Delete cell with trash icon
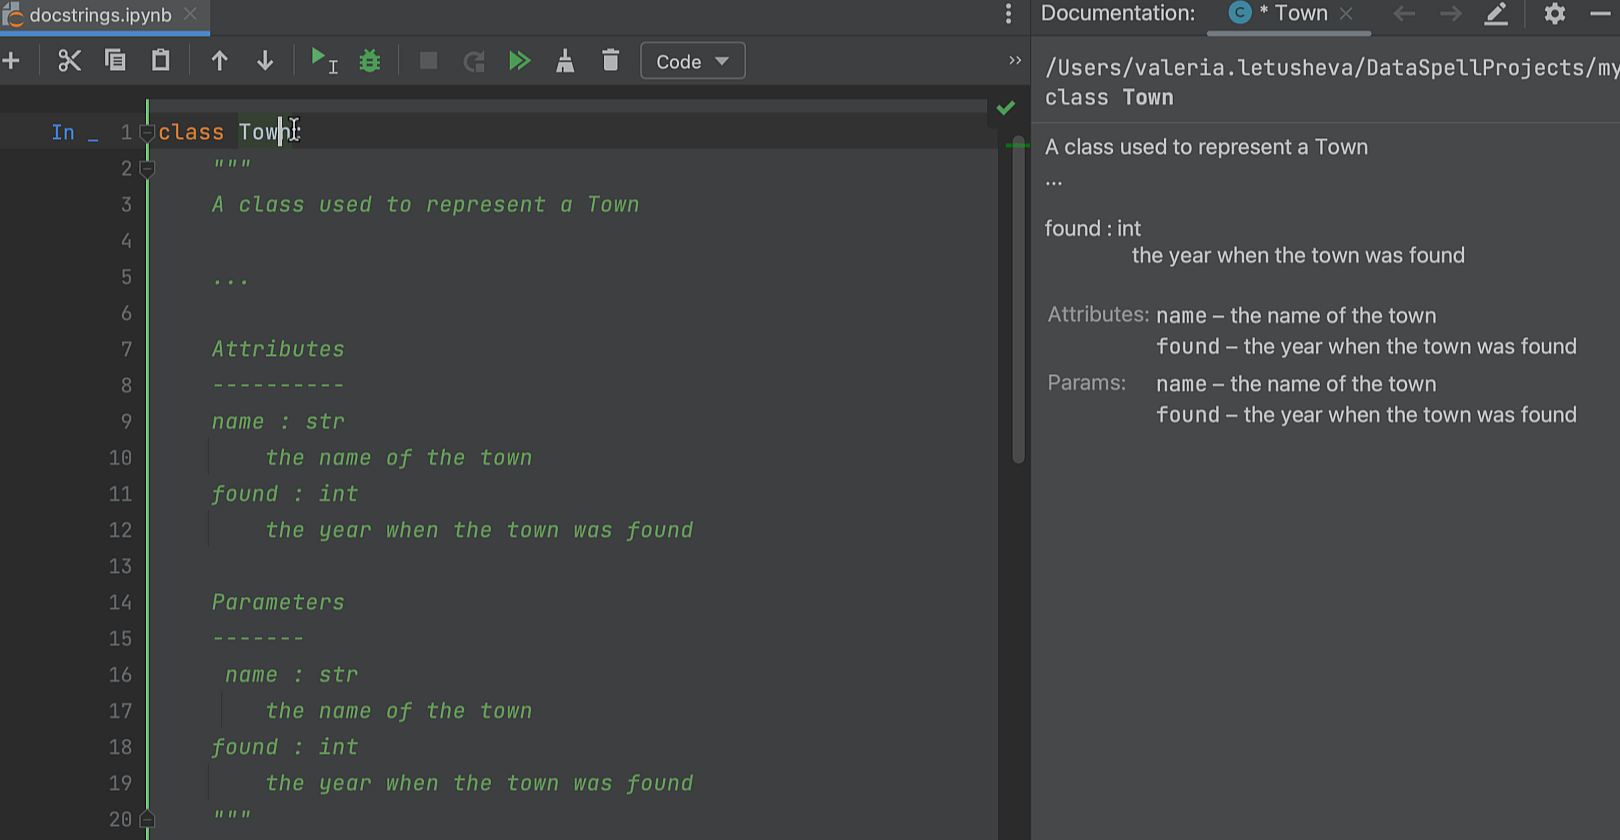The image size is (1620, 840). tap(611, 61)
